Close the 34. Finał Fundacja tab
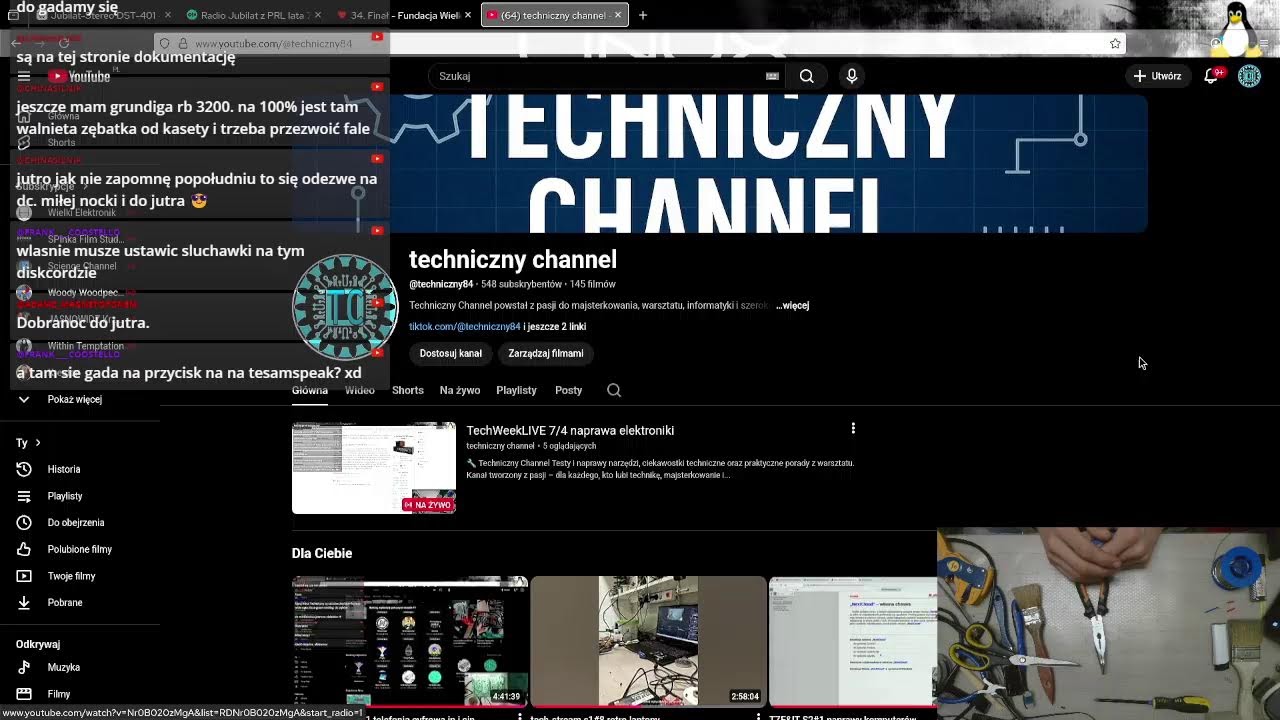Screen dimensions: 1280x720 (467, 15)
